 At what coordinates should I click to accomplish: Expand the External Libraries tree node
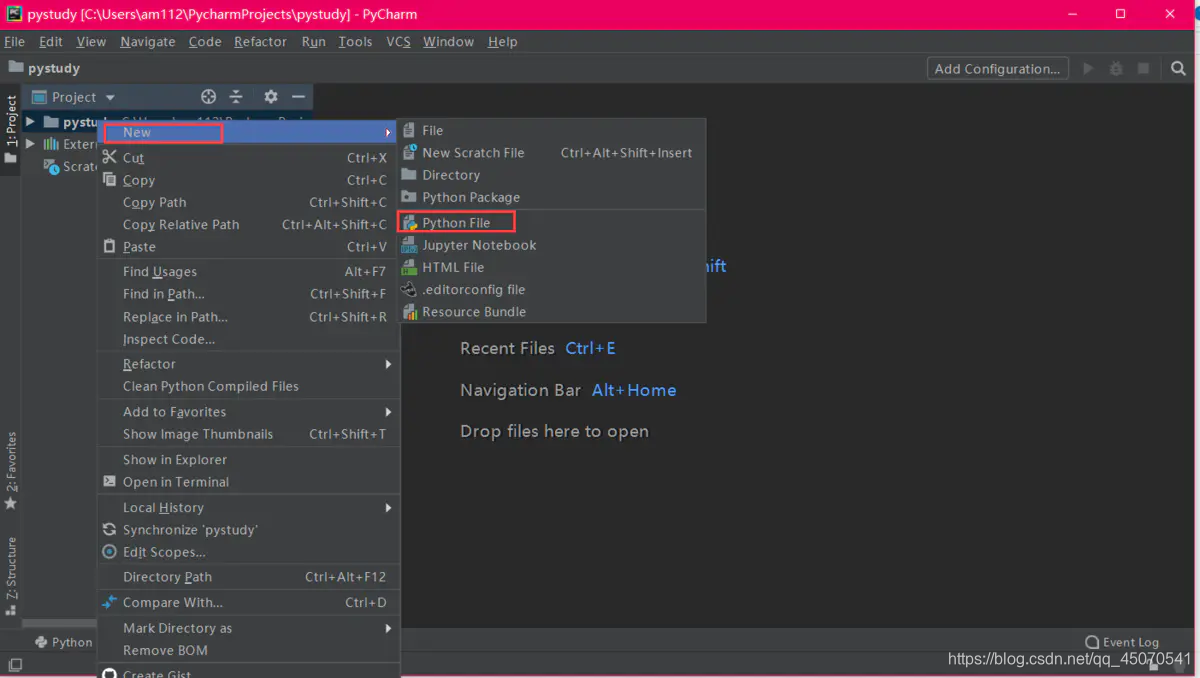tap(30, 144)
